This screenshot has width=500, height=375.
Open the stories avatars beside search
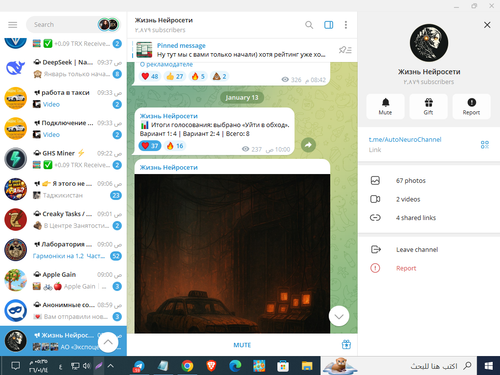pyautogui.click(x=108, y=25)
